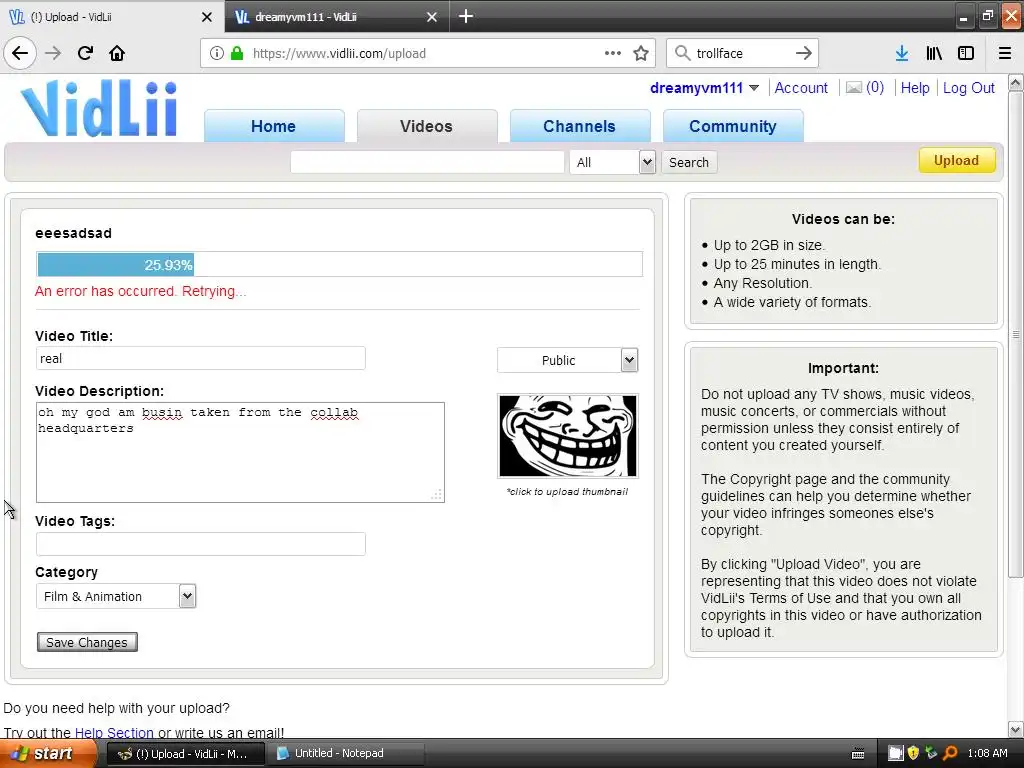The height and width of the screenshot is (768, 1024).
Task: Open the Channels navigation tab
Action: [x=579, y=126]
